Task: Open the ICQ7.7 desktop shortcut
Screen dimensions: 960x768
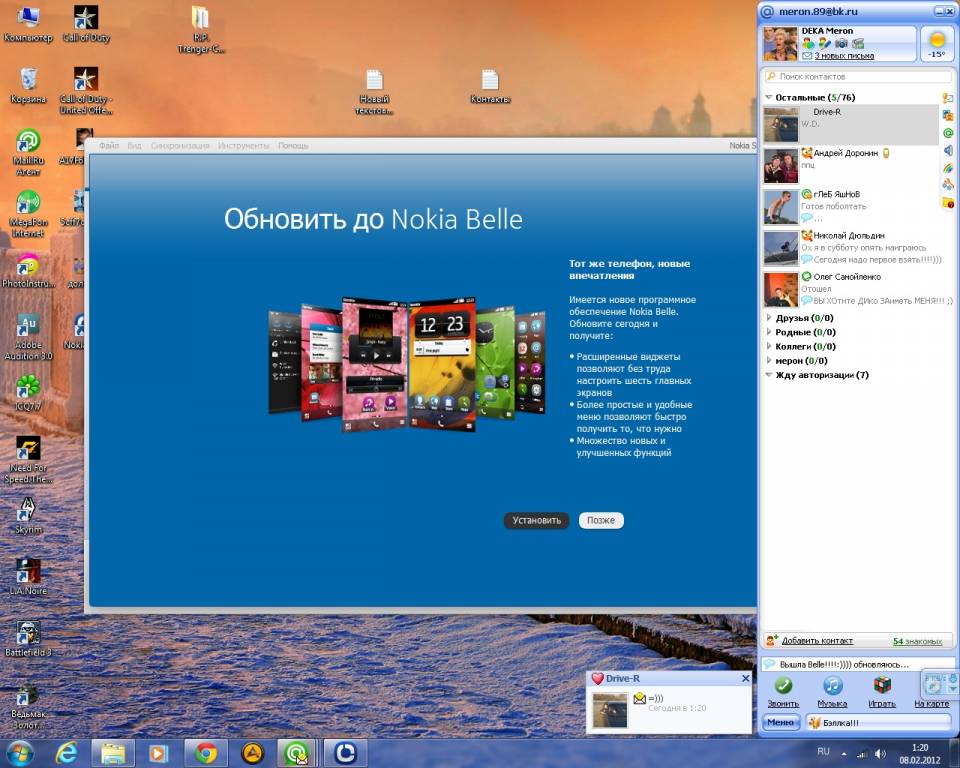Action: tap(28, 393)
